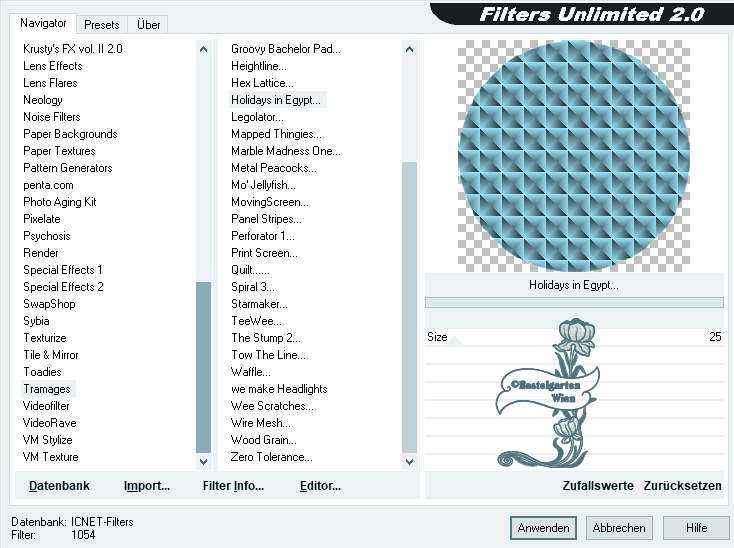Click down arrow of category list scrollbar
The width and height of the screenshot is (734, 548).
(x=203, y=461)
